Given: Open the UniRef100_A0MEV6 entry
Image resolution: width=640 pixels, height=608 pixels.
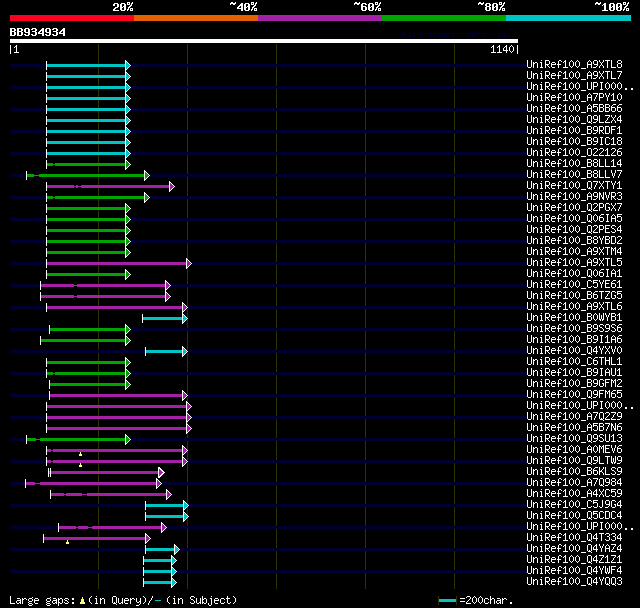Looking at the screenshot, I should pyautogui.click(x=574, y=450).
